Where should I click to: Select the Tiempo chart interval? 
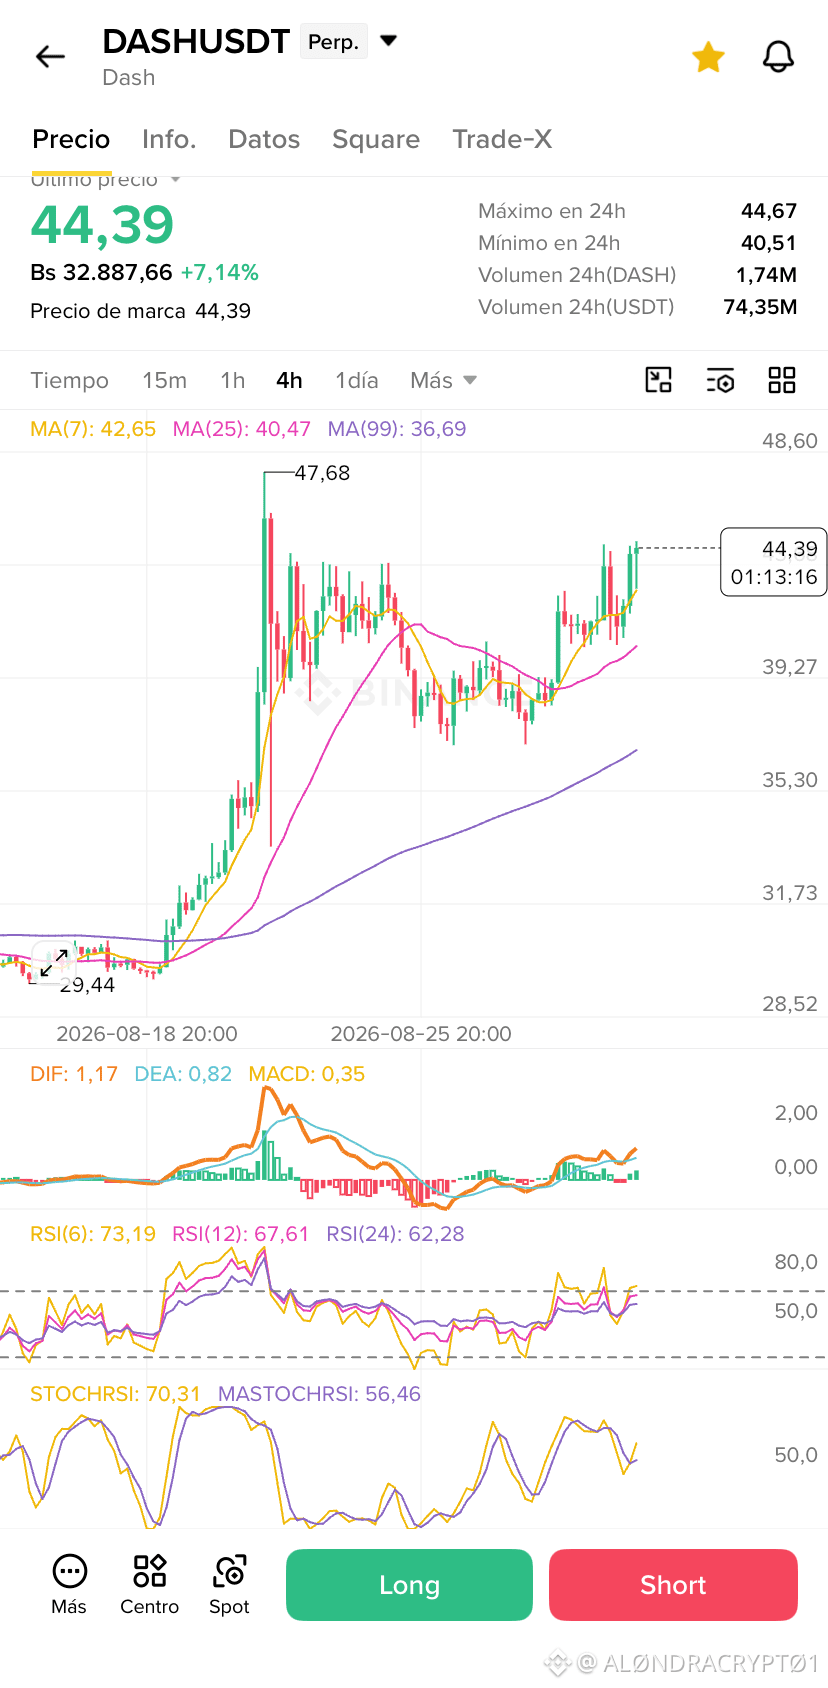click(x=69, y=380)
